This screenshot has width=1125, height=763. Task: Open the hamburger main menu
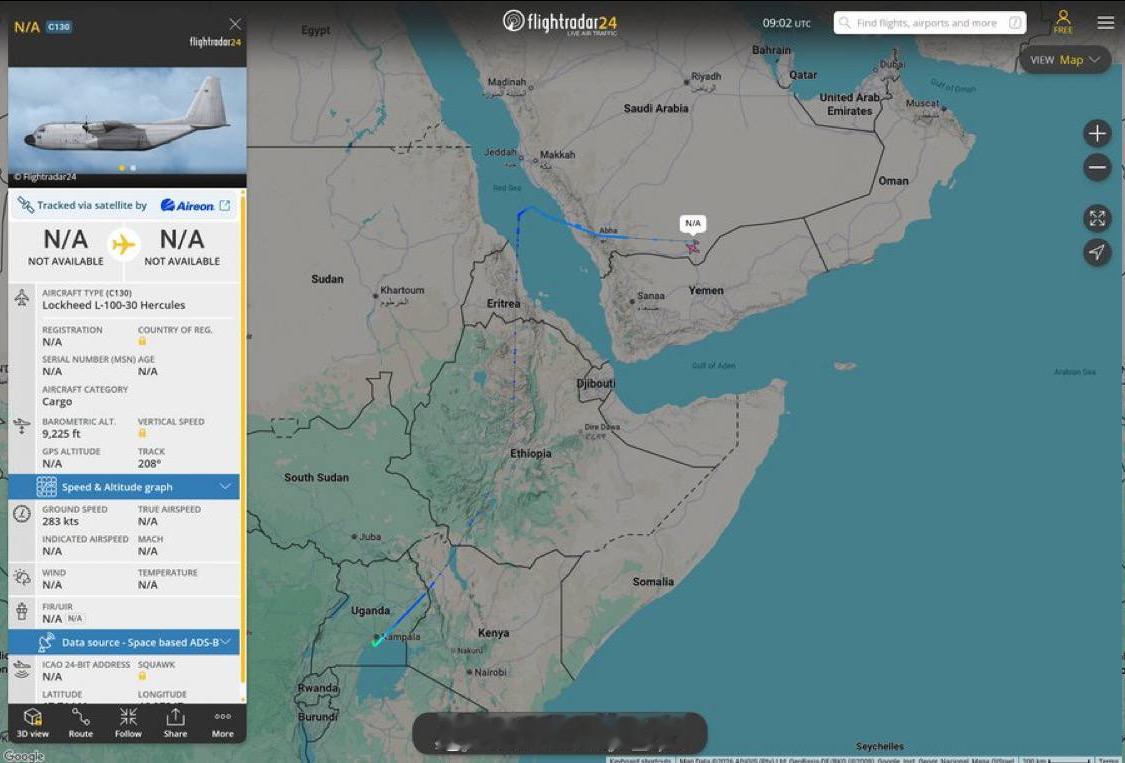[x=1106, y=22]
